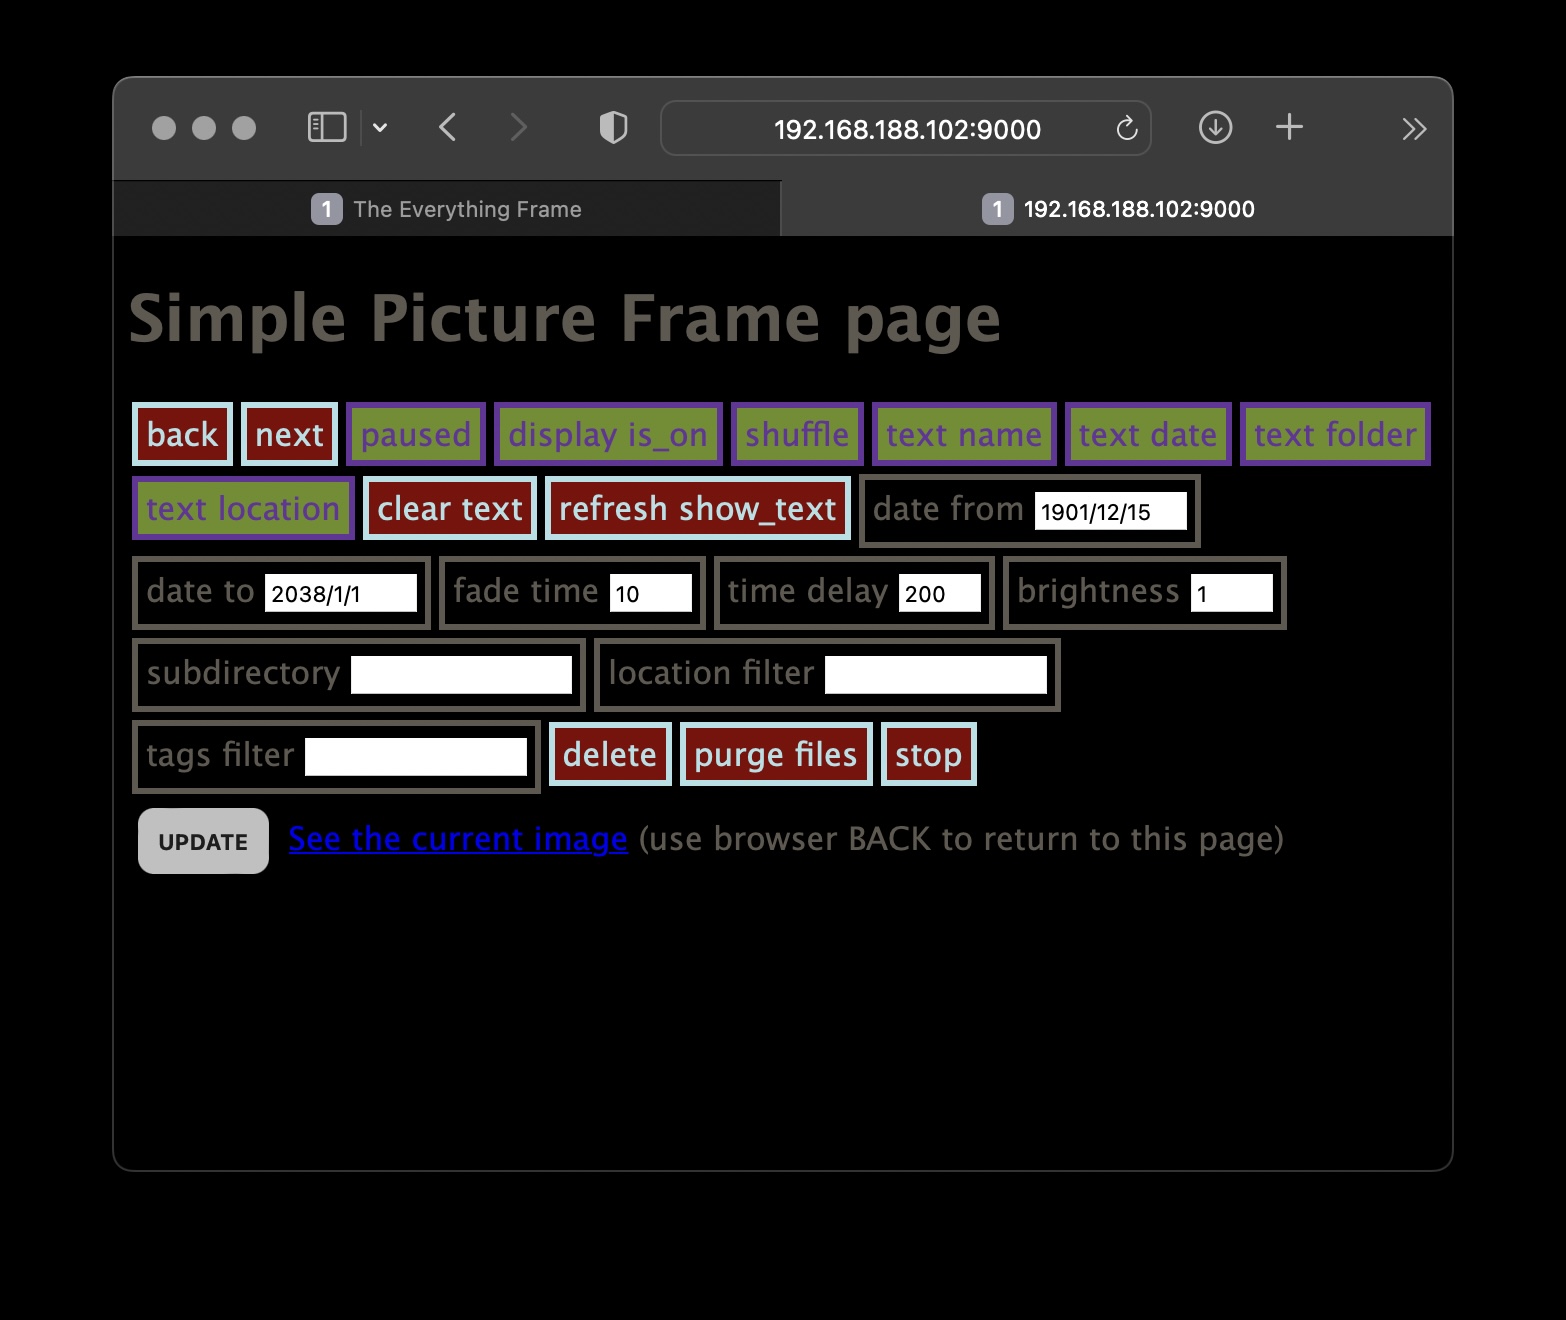Toggle display is_on option
Screen dimensions: 1566x1320
pos(608,434)
